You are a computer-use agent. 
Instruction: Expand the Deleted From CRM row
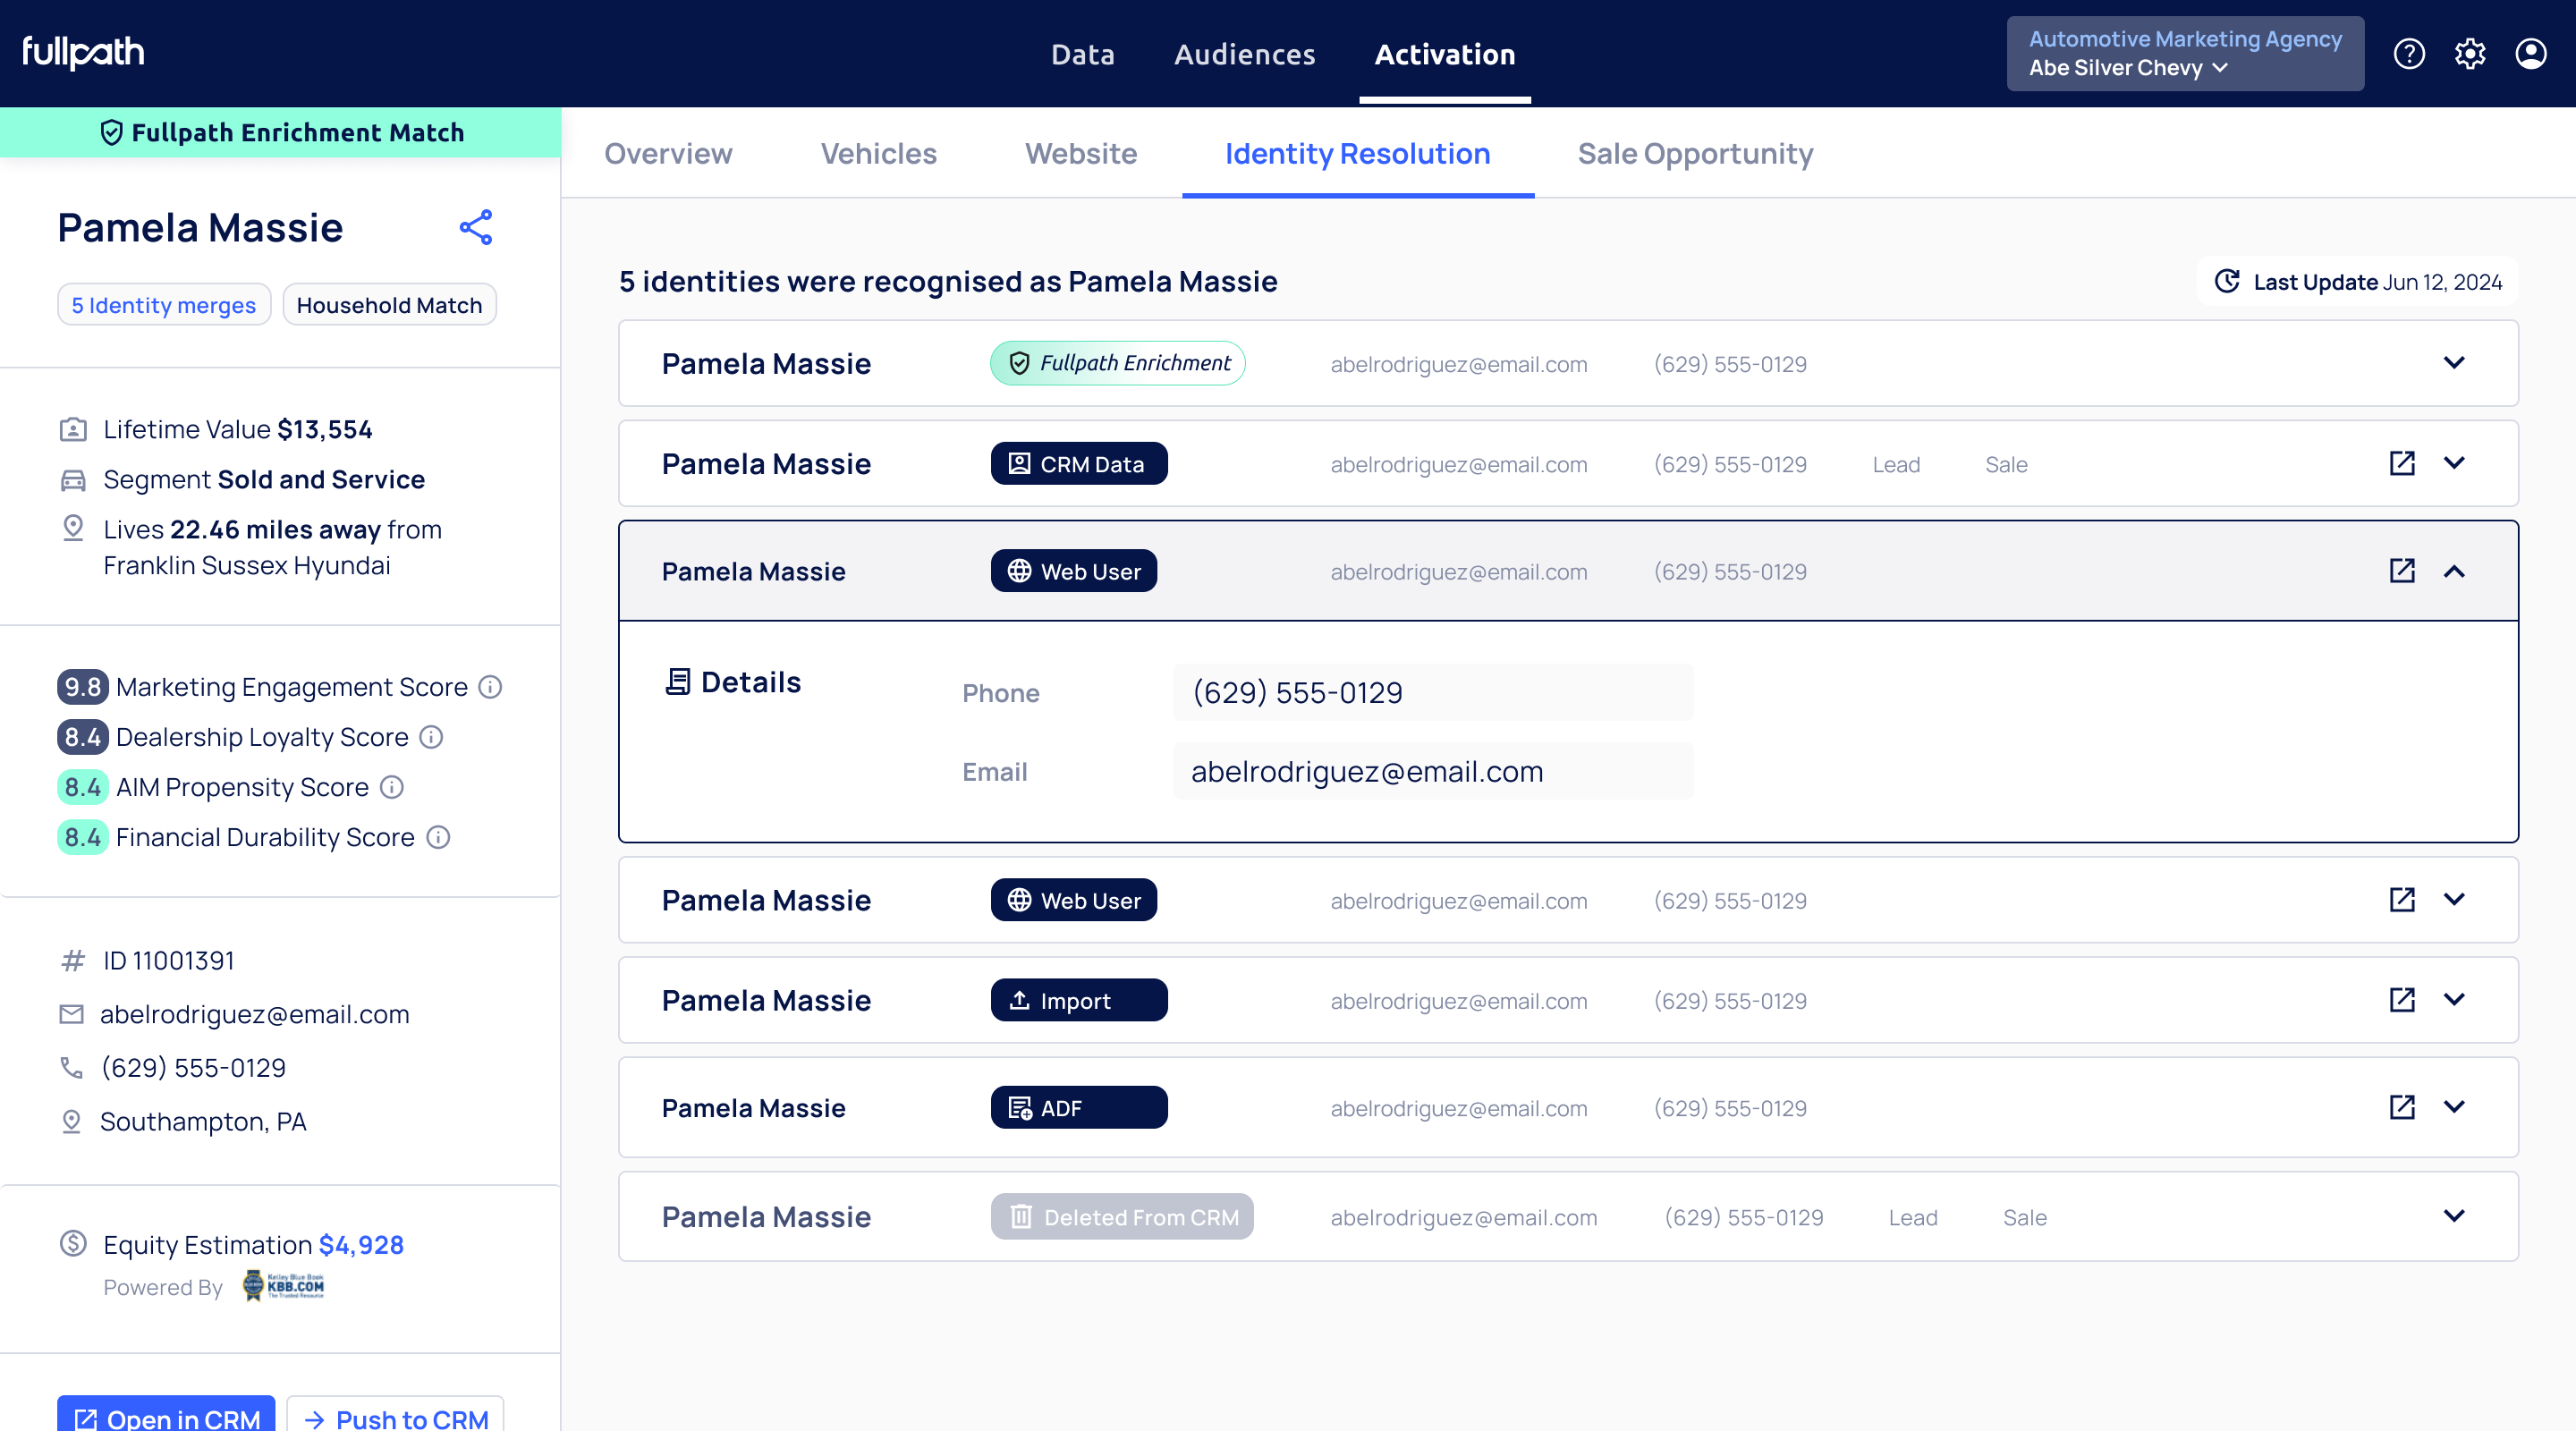pos(2453,1216)
